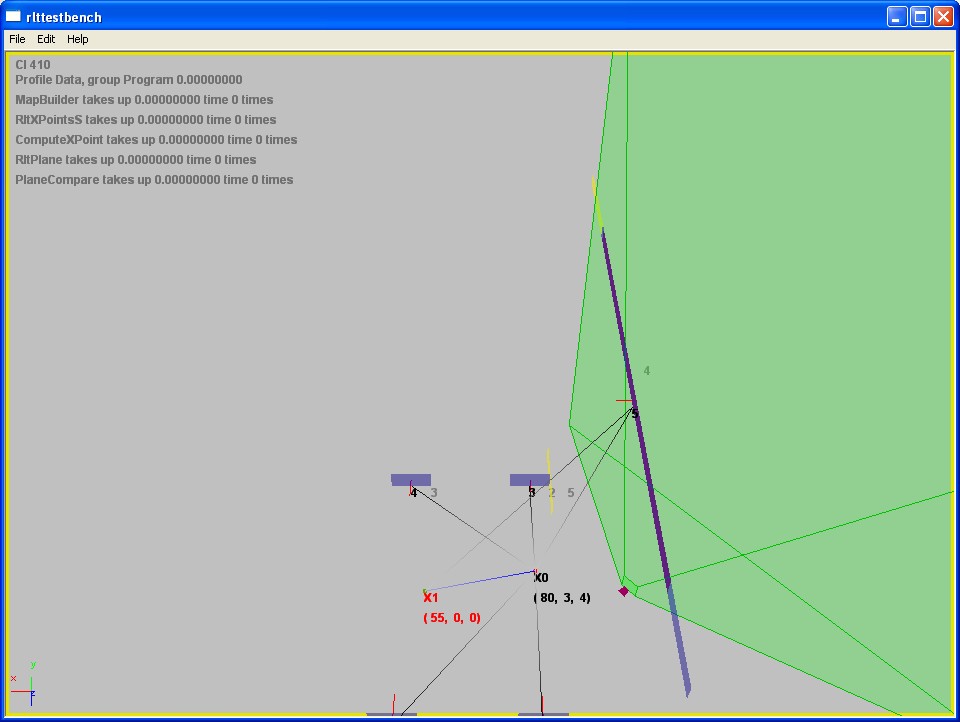The height and width of the screenshot is (722, 960).
Task: Click the rlttestbench title bar icon
Action: (14, 16)
